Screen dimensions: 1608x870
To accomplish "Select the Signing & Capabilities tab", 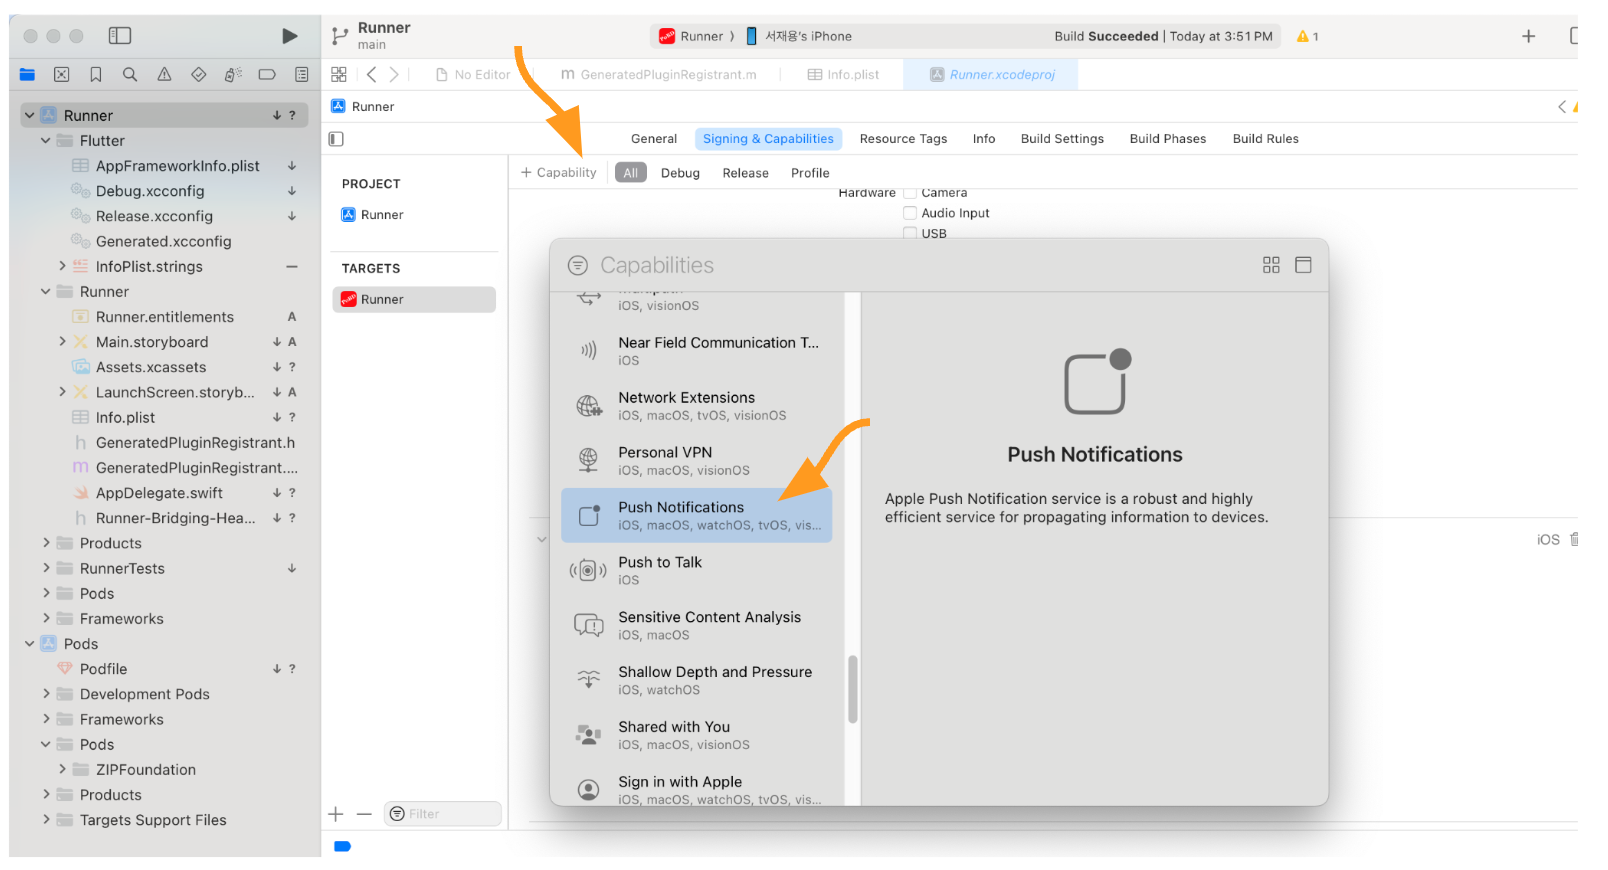I will pos(768,139).
